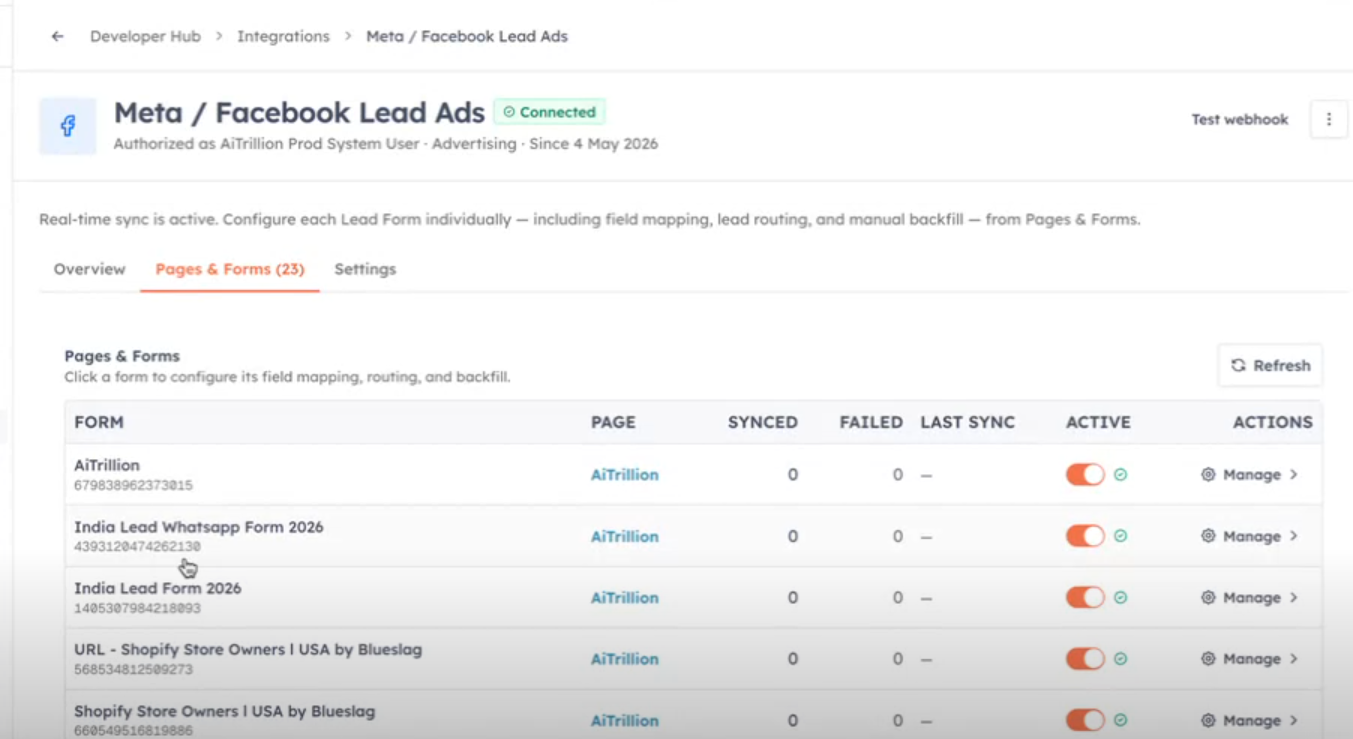Select the Pages & Forms (23) tab
Image resolution: width=1353 pixels, height=739 pixels.
[x=230, y=269]
